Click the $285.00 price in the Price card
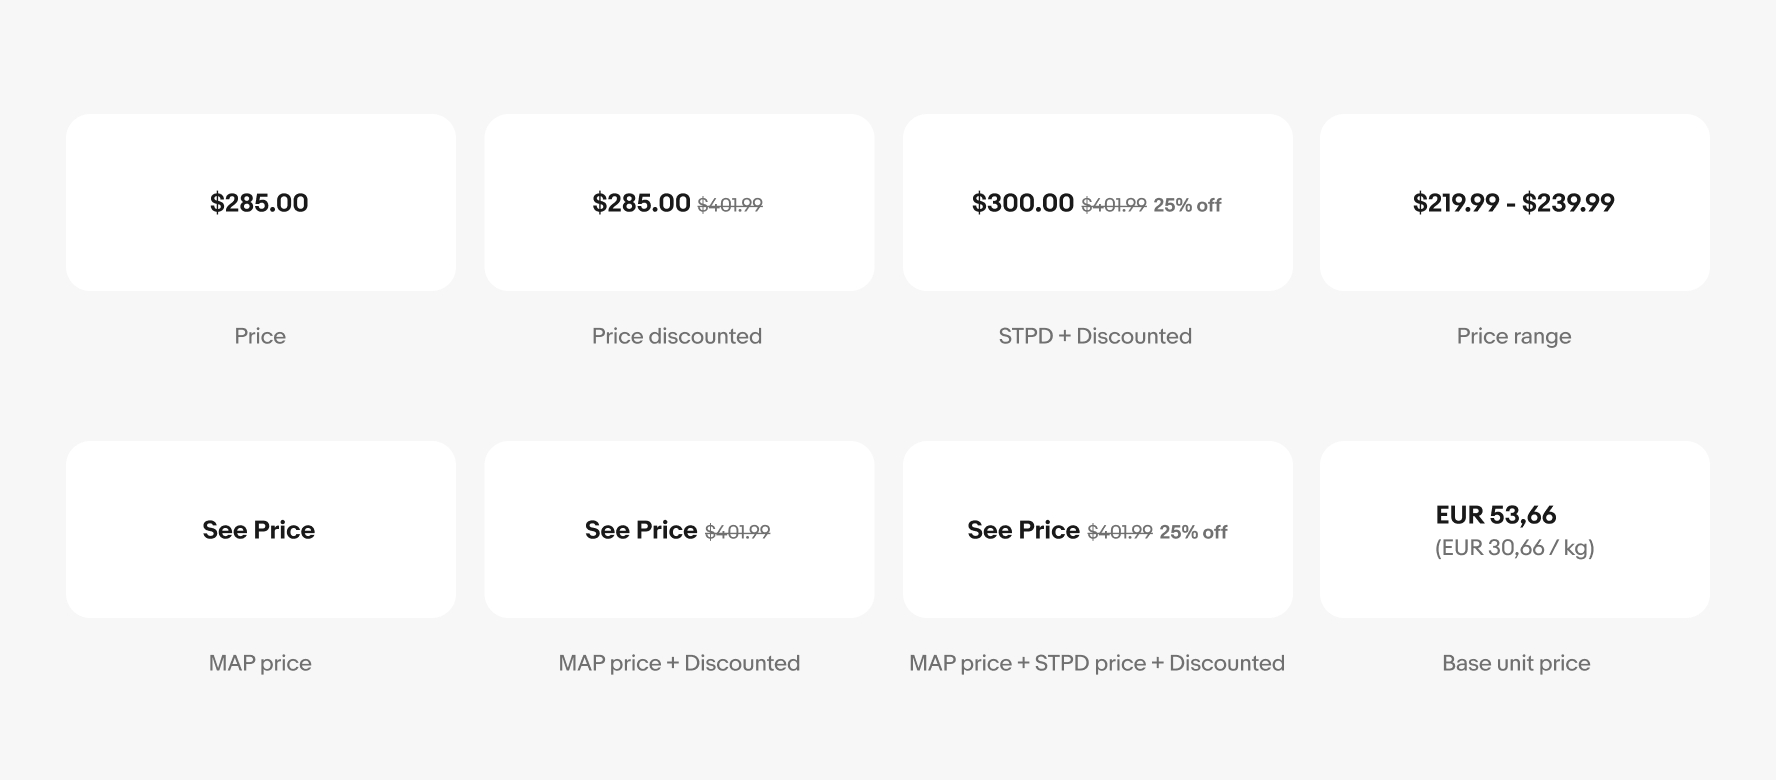 click(x=259, y=203)
